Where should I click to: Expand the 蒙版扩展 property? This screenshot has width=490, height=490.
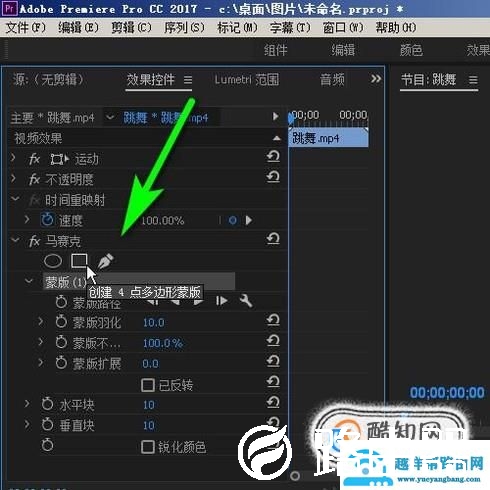tap(41, 362)
